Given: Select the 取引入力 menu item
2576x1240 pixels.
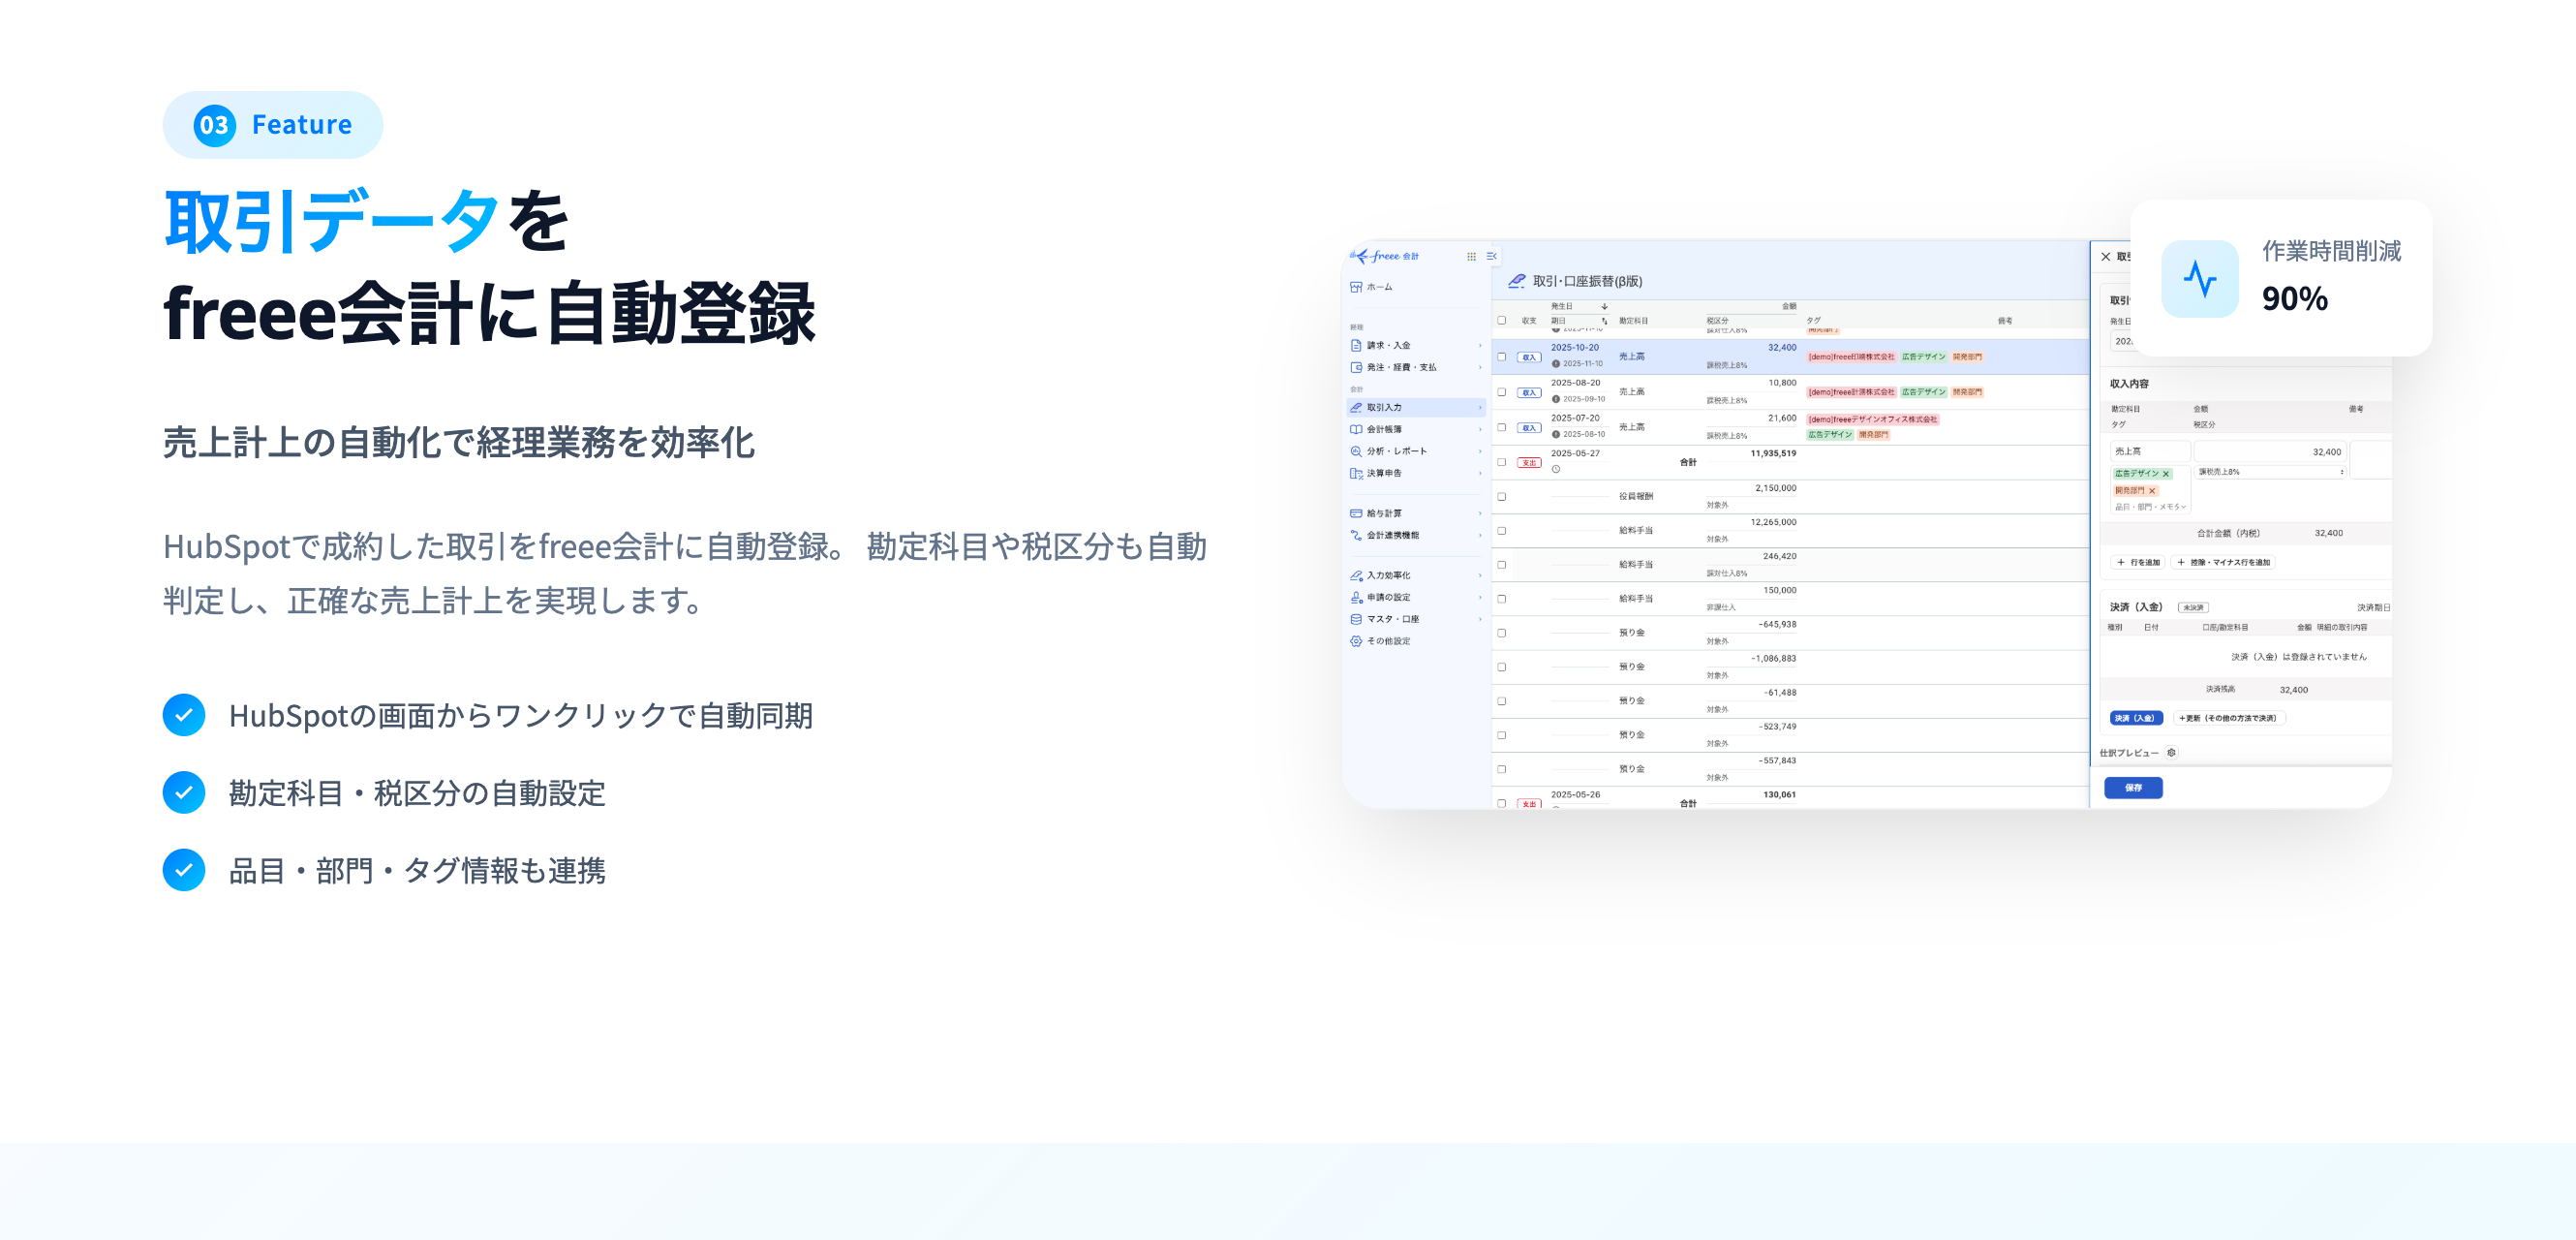Looking at the screenshot, I should click(x=1416, y=407).
